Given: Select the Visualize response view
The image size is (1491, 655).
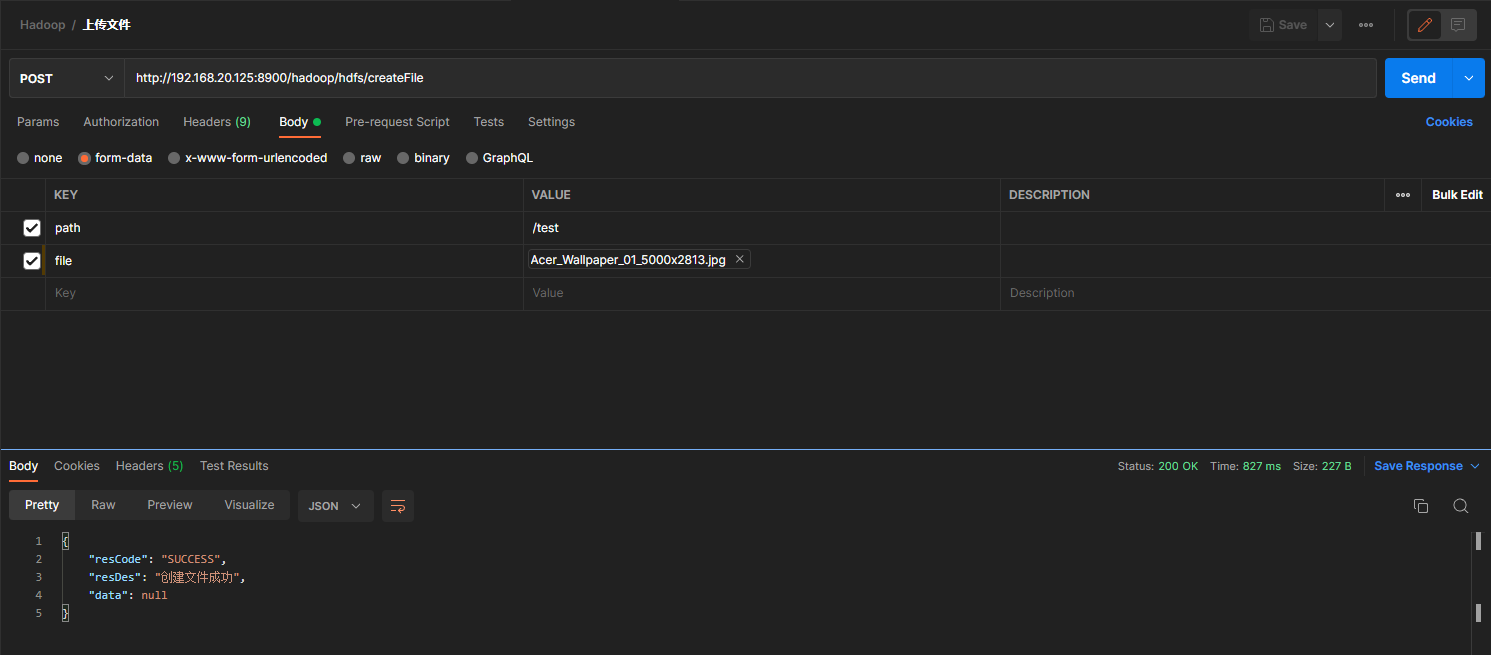Looking at the screenshot, I should click(x=249, y=505).
